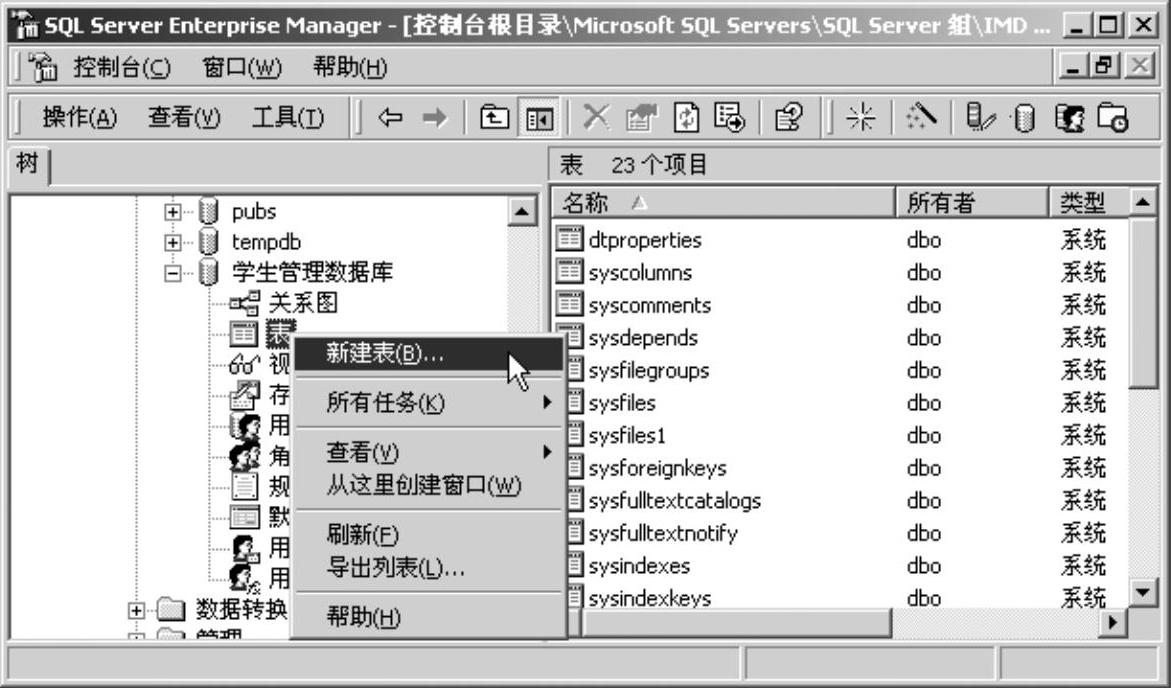Open the 控制台(C) menu
The height and width of the screenshot is (688, 1171).
pos(122,68)
